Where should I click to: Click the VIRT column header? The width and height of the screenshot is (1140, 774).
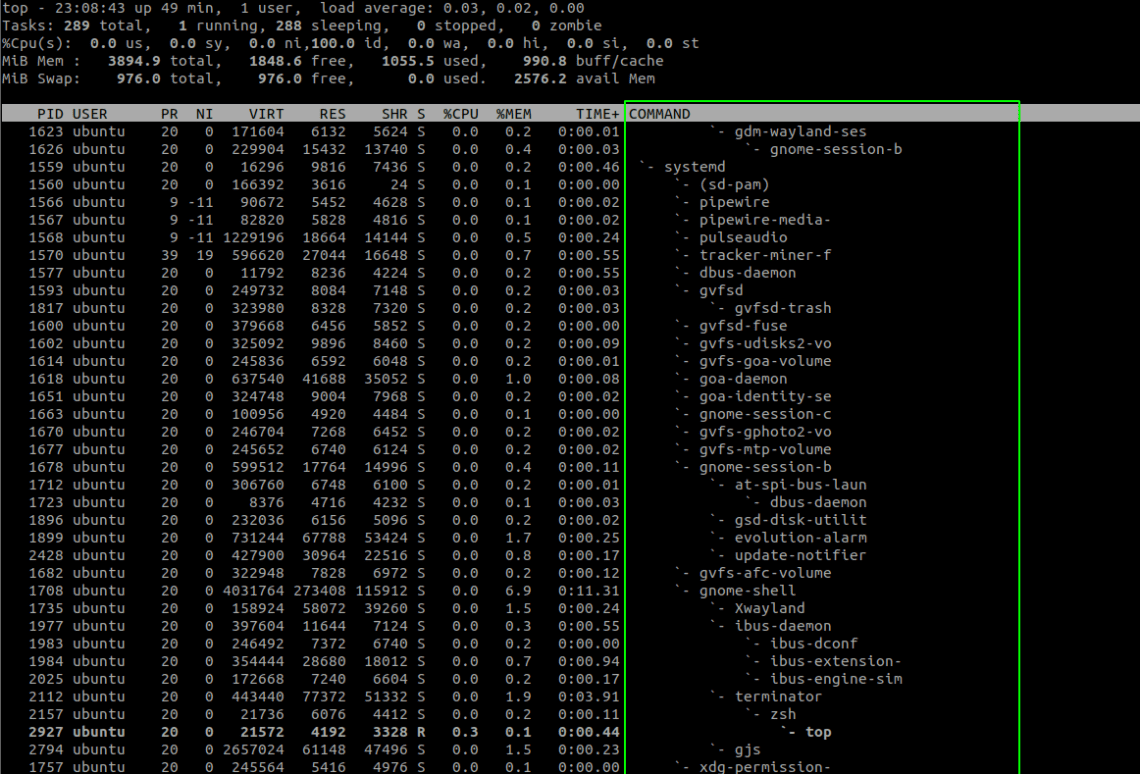click(x=266, y=114)
